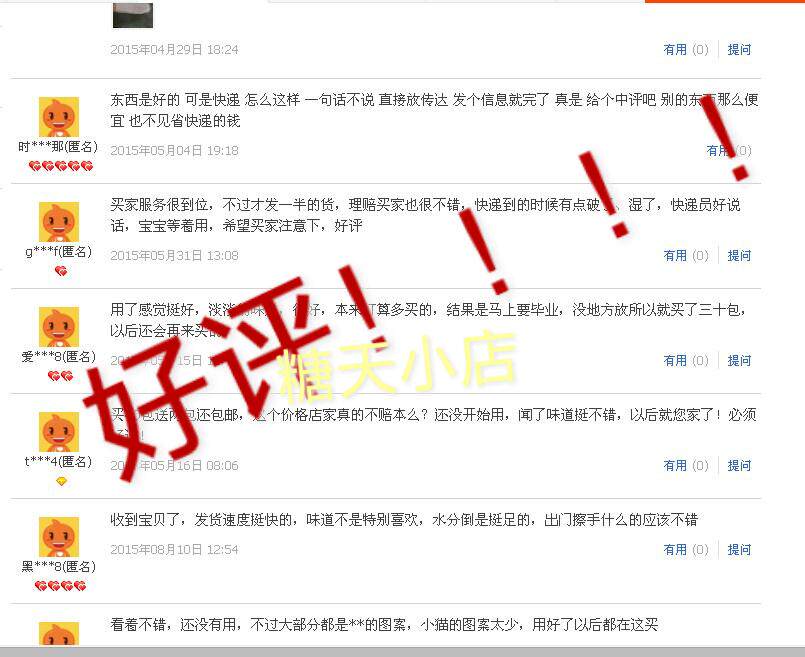Click the avatar of reviewer 爱***8
The width and height of the screenshot is (805, 657).
(59, 327)
